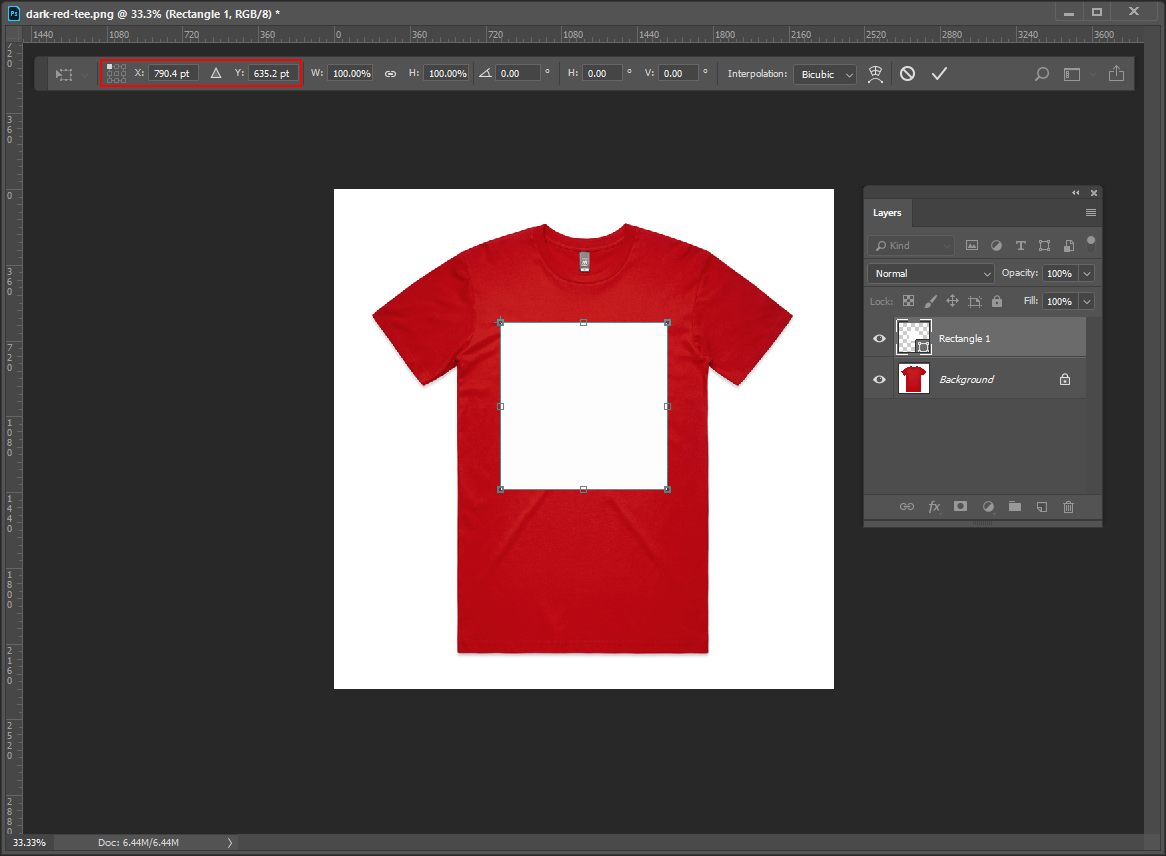The image size is (1166, 856).
Task: Click the Photoshop Ps icon in title bar
Action: 13,13
